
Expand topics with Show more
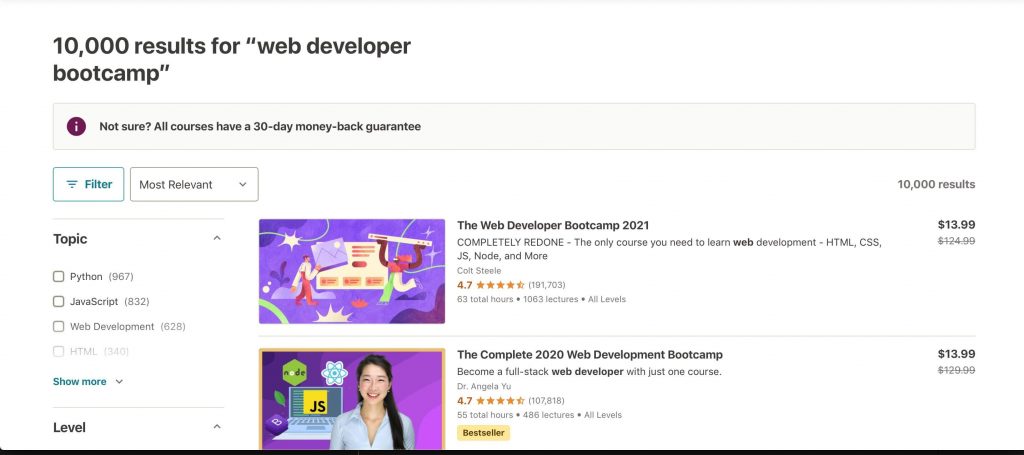[x=88, y=381]
